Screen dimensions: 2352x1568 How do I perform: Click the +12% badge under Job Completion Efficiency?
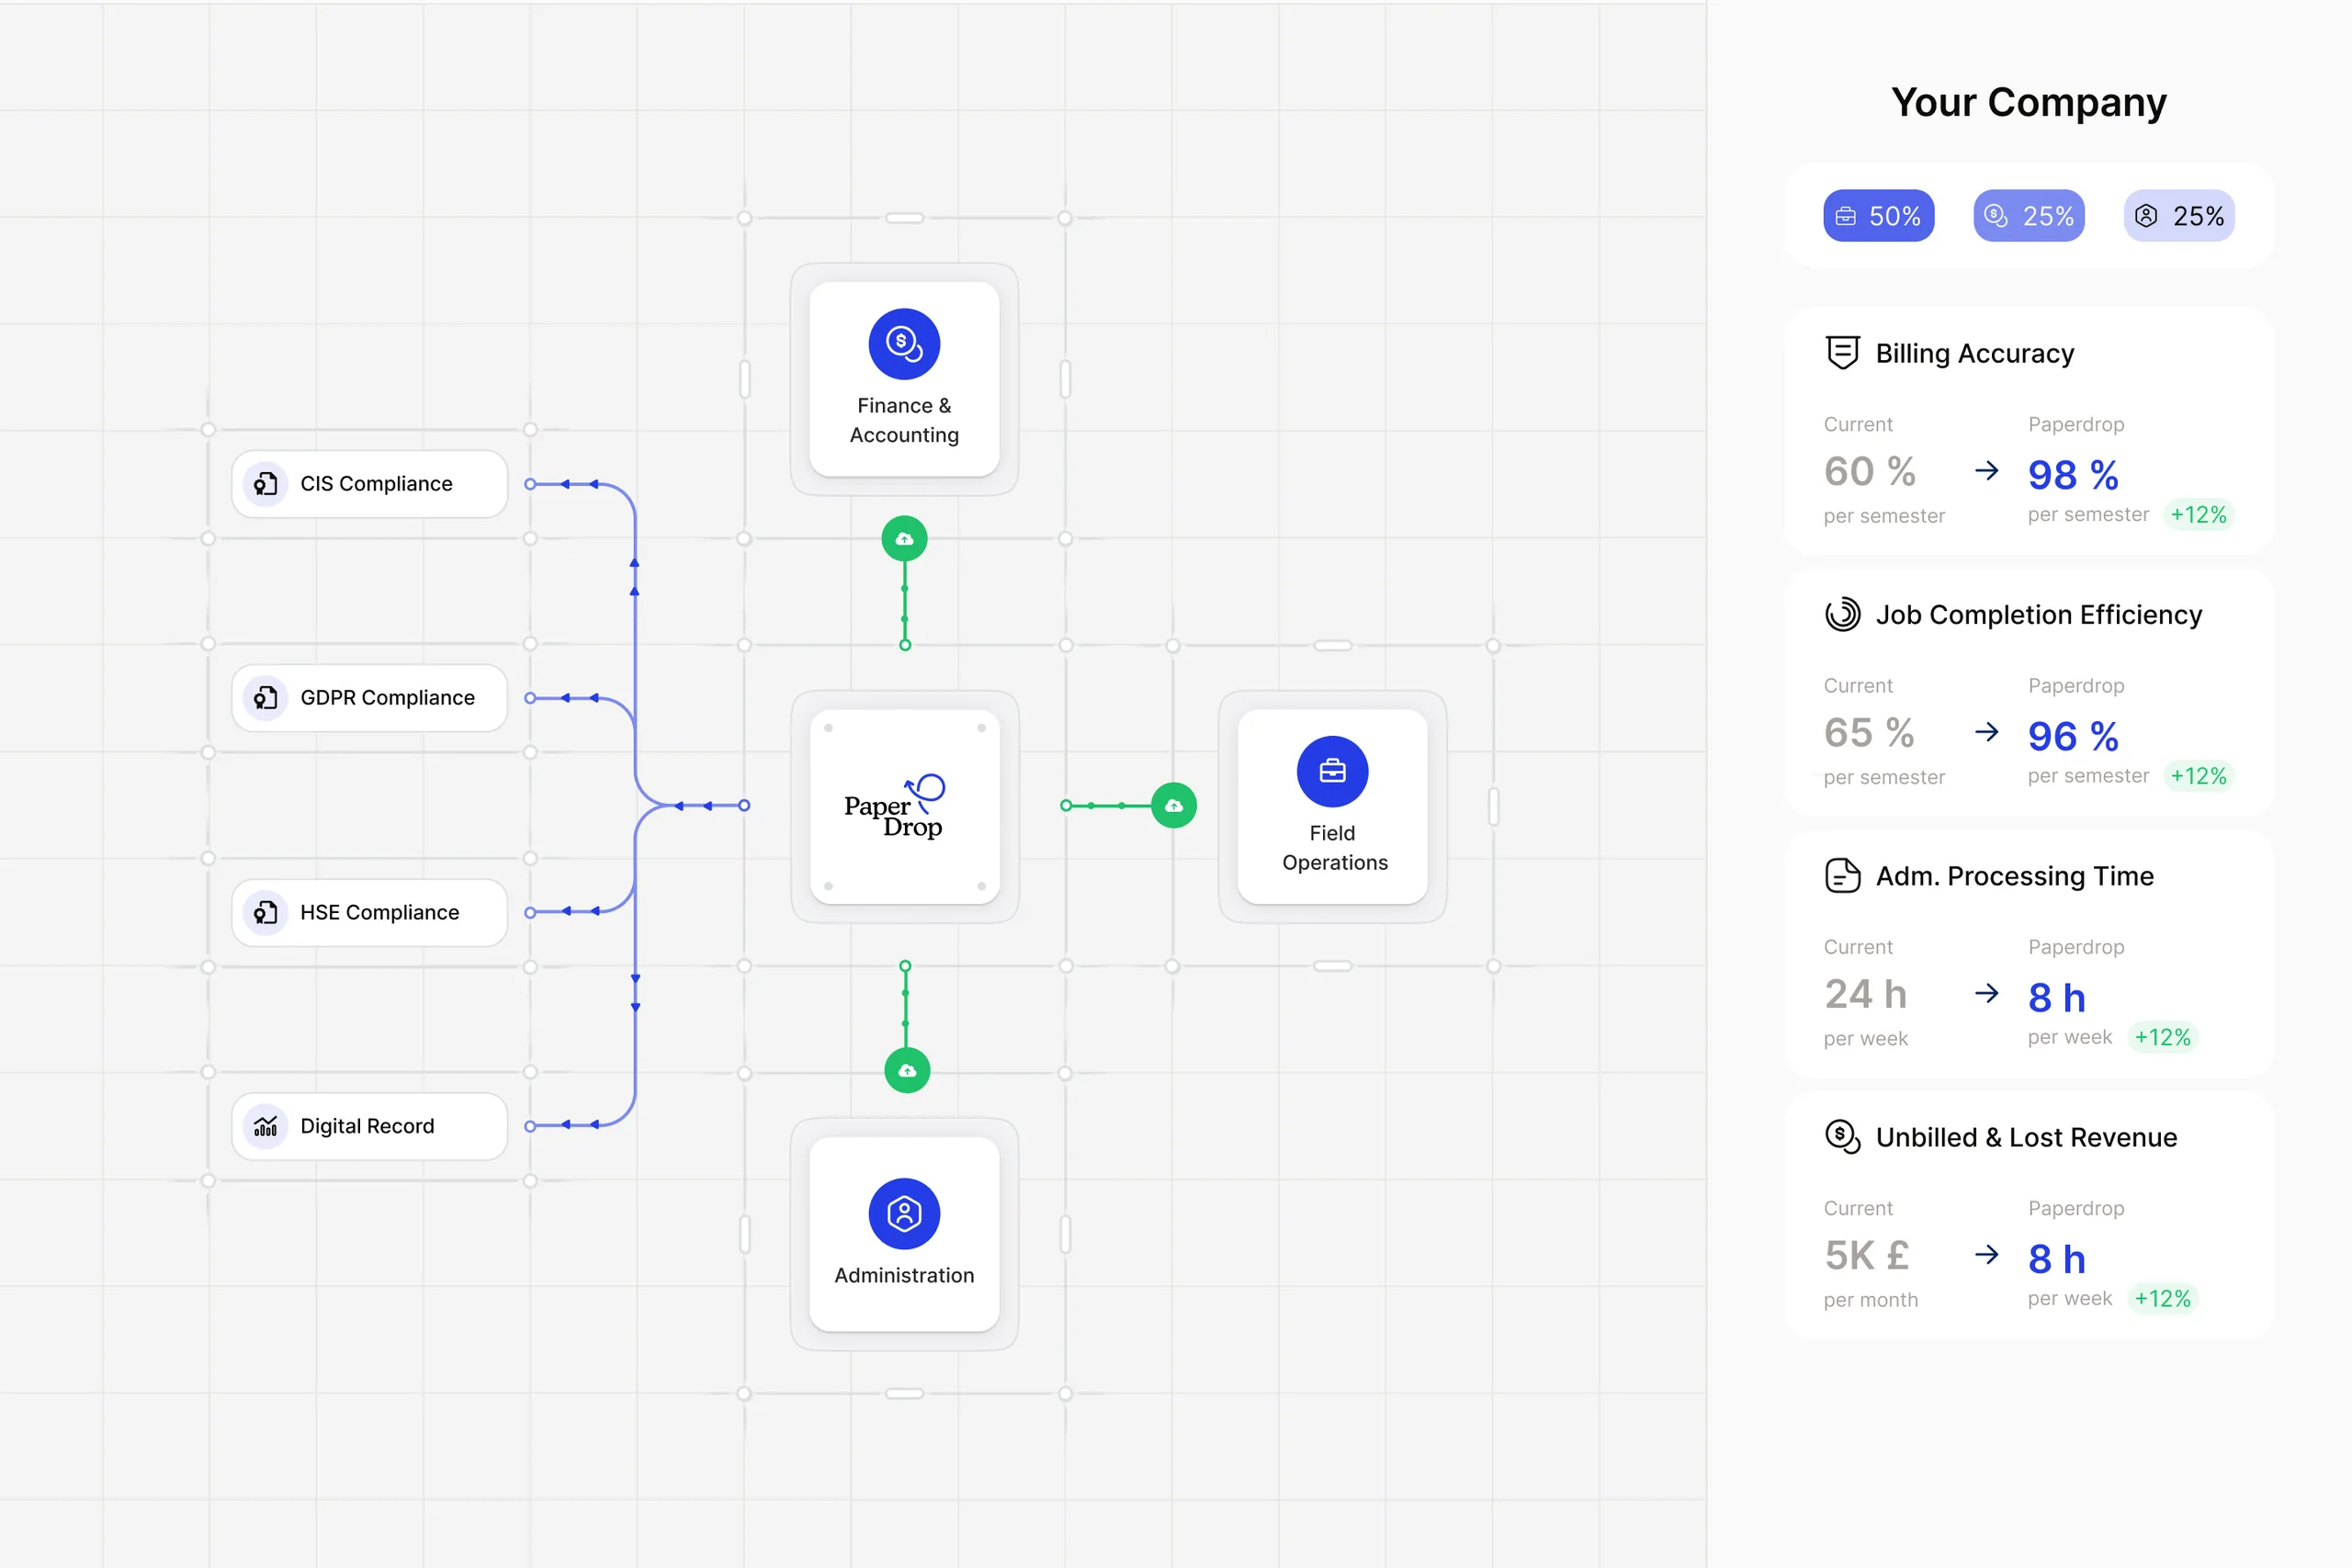pos(2198,776)
